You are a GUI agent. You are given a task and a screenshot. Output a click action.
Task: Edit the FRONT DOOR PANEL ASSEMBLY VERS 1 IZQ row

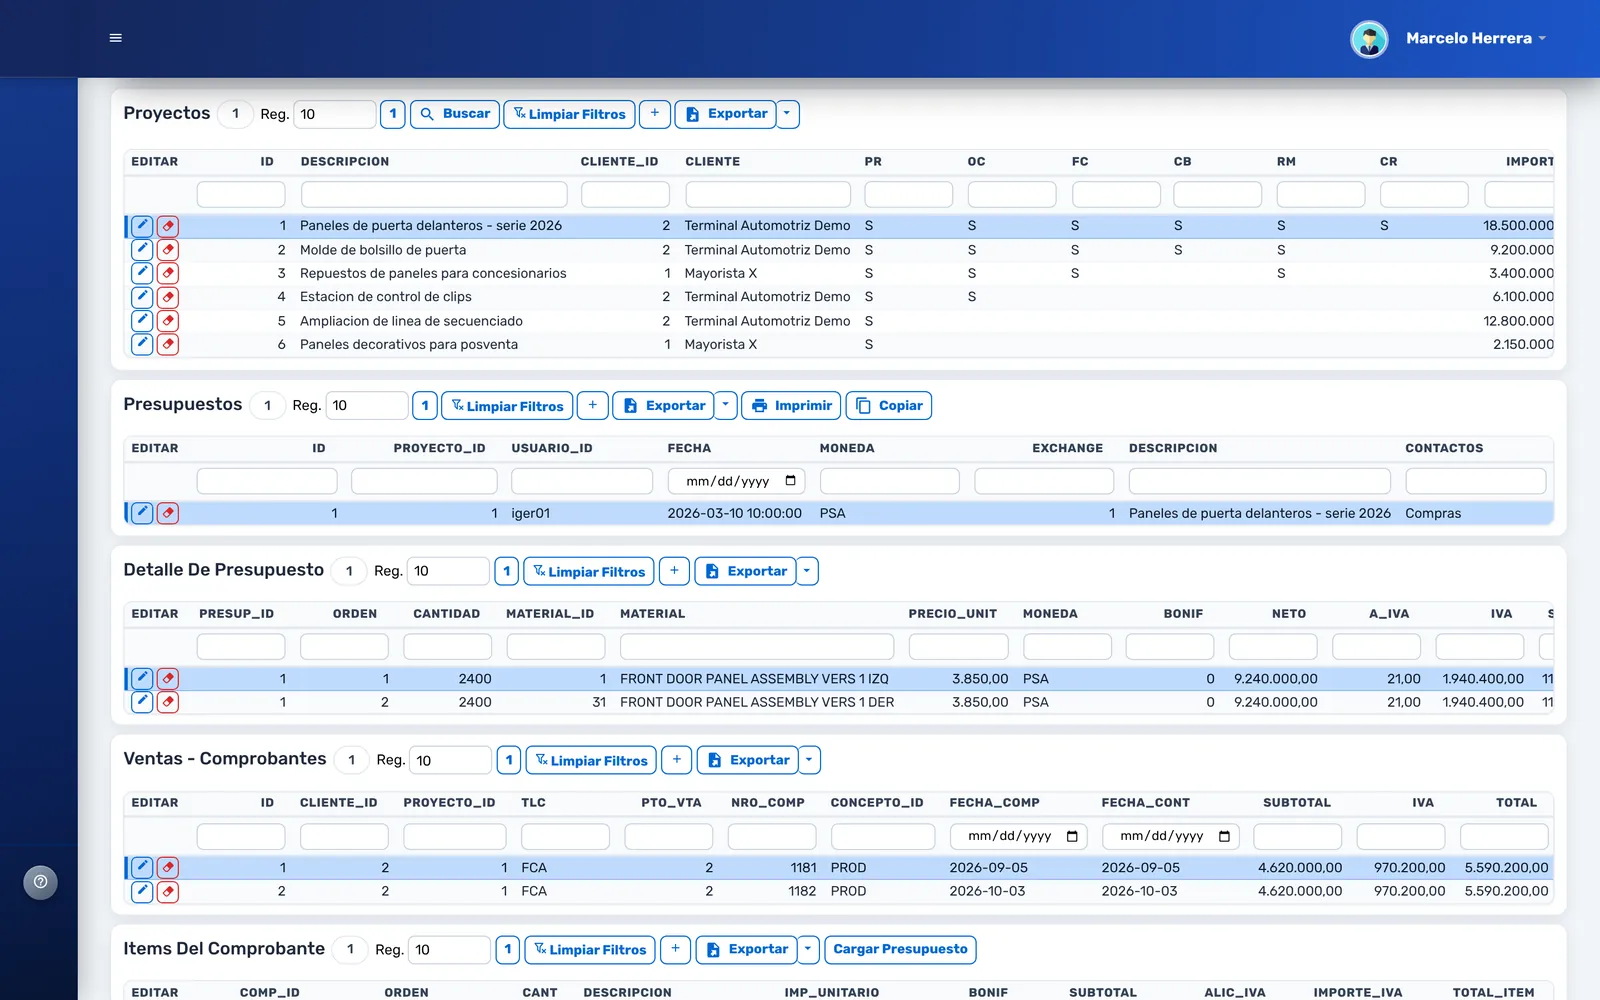(x=142, y=678)
